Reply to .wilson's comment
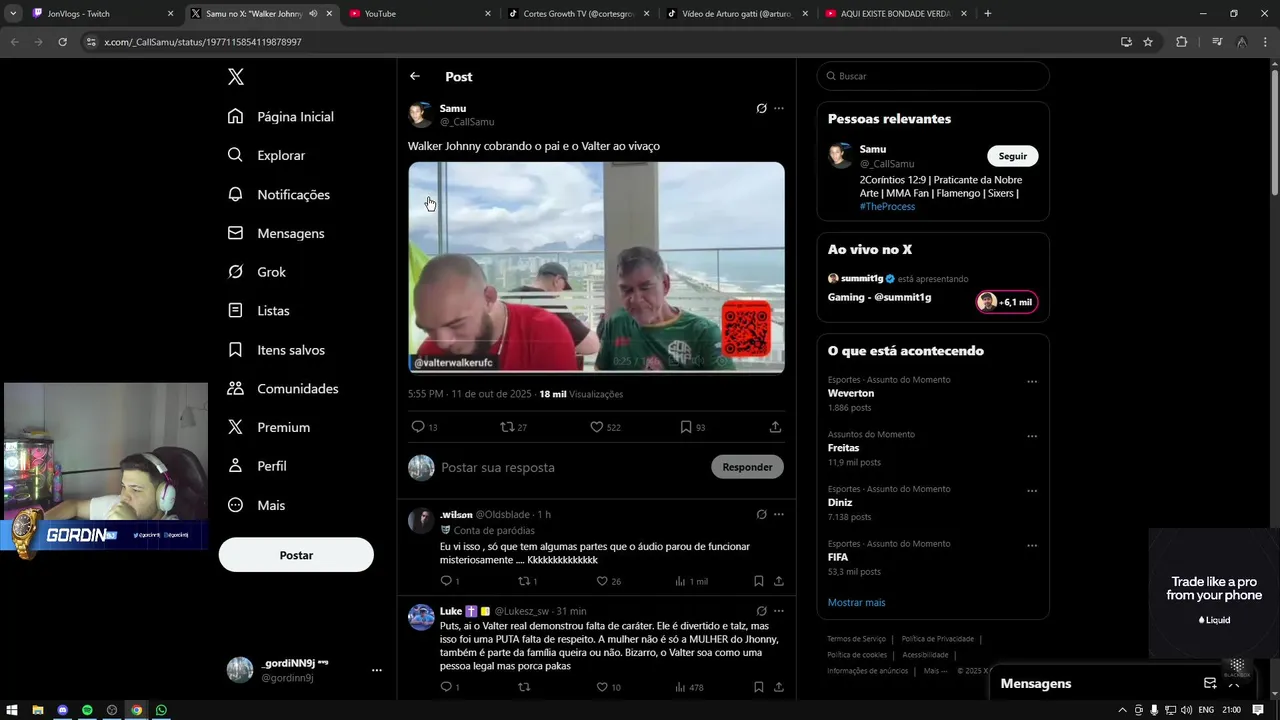 click(446, 581)
